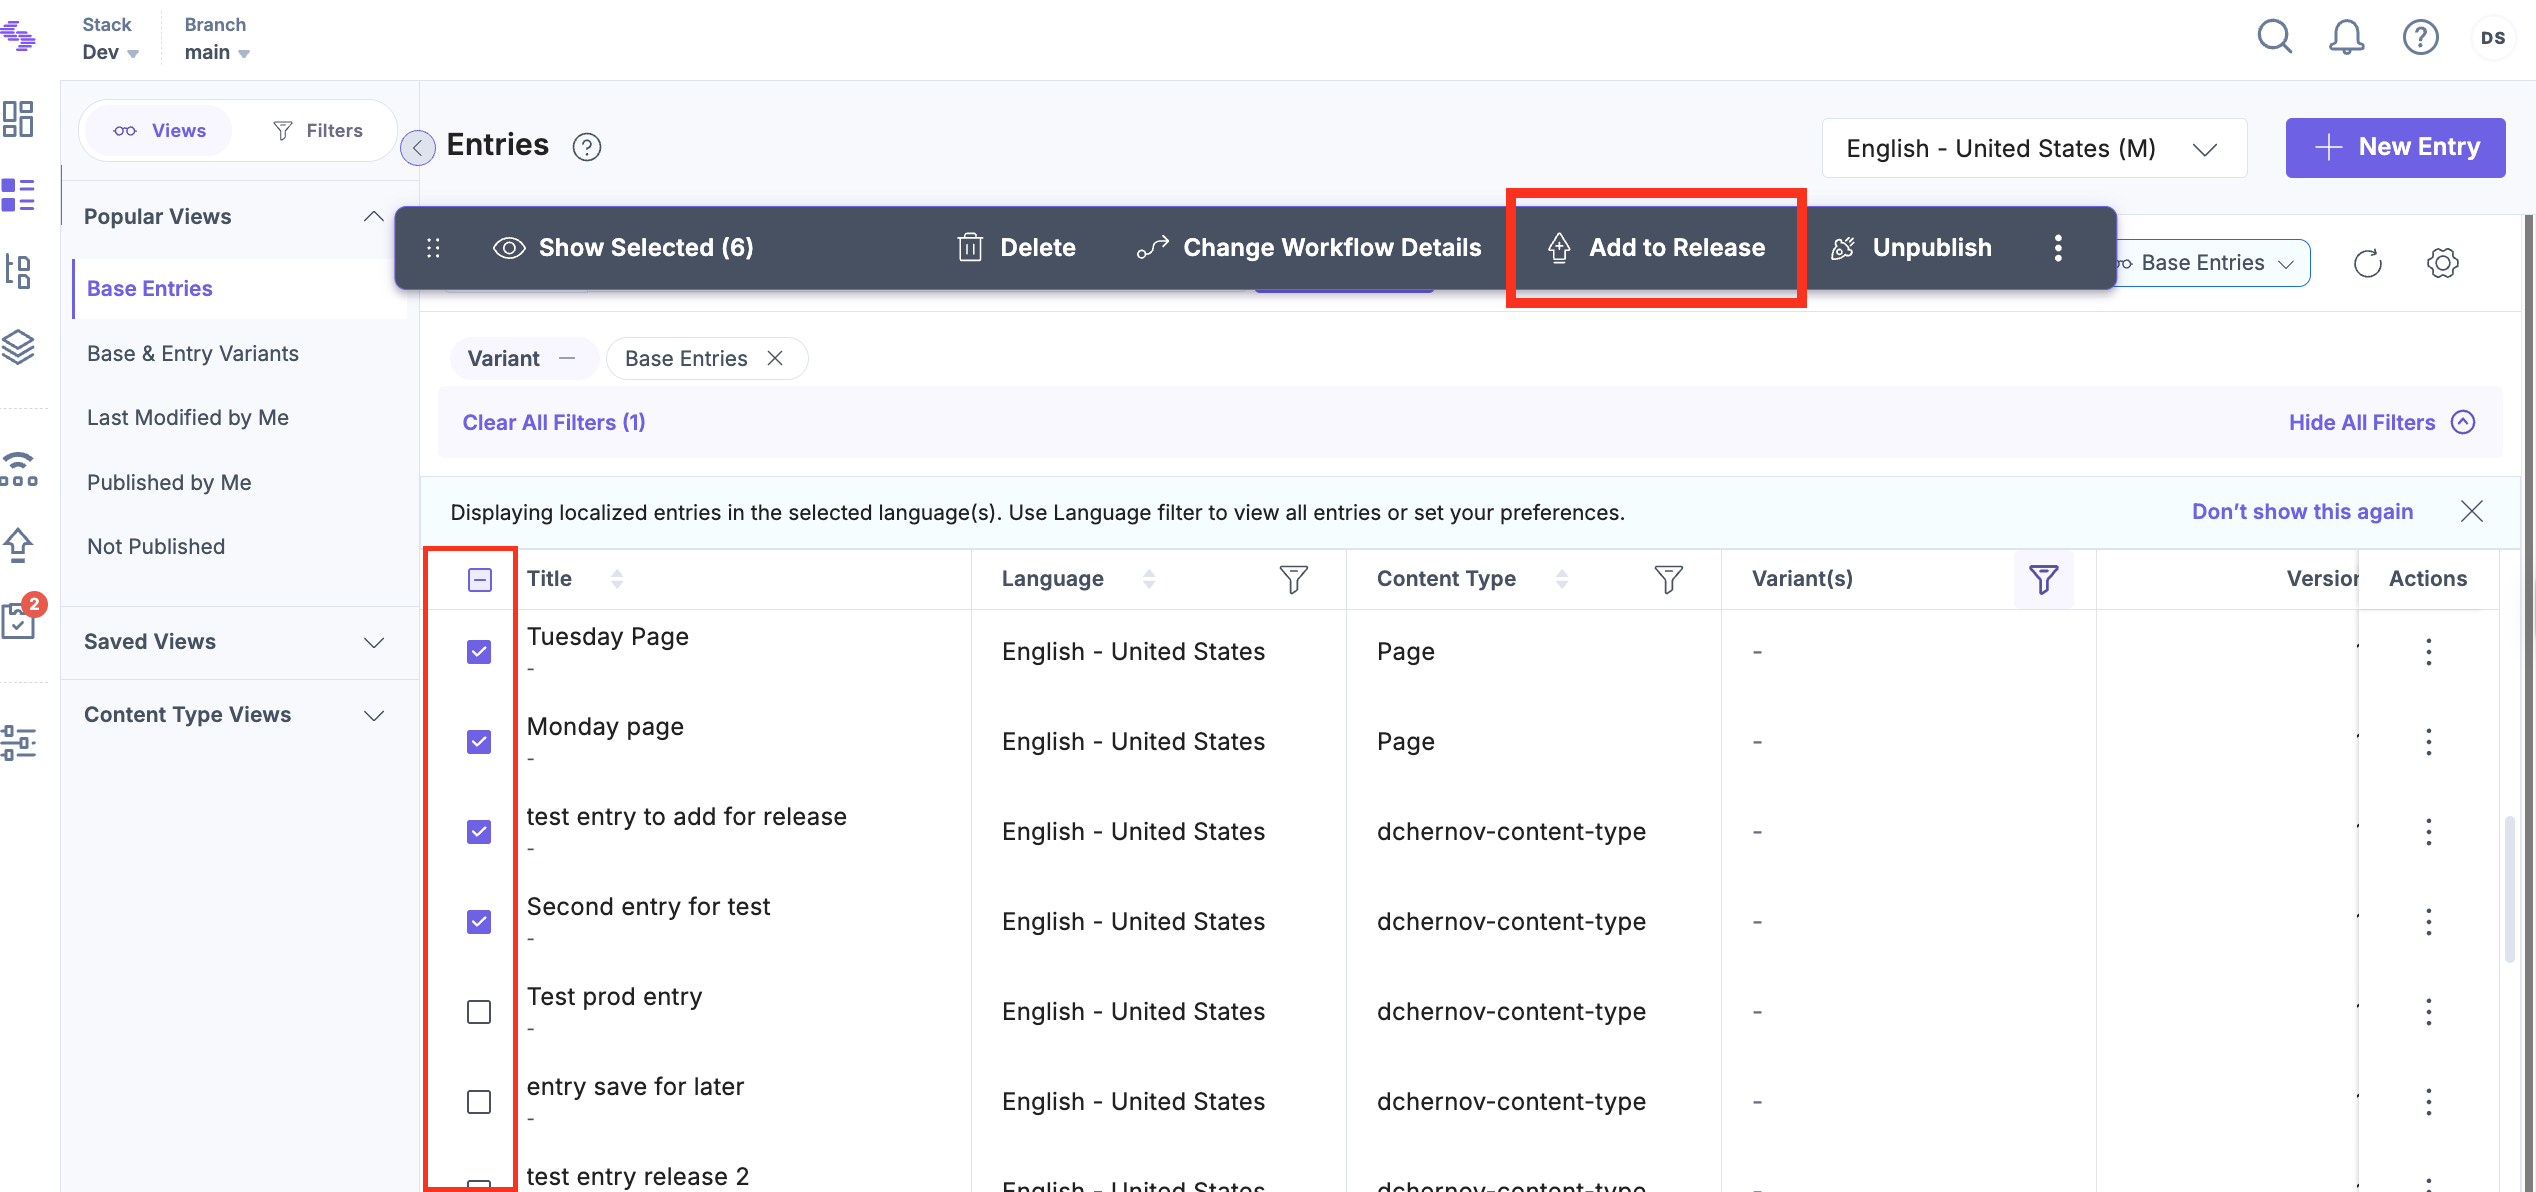This screenshot has width=2536, height=1192.
Task: Open Tuesday Page actions menu
Action: (x=2428, y=652)
